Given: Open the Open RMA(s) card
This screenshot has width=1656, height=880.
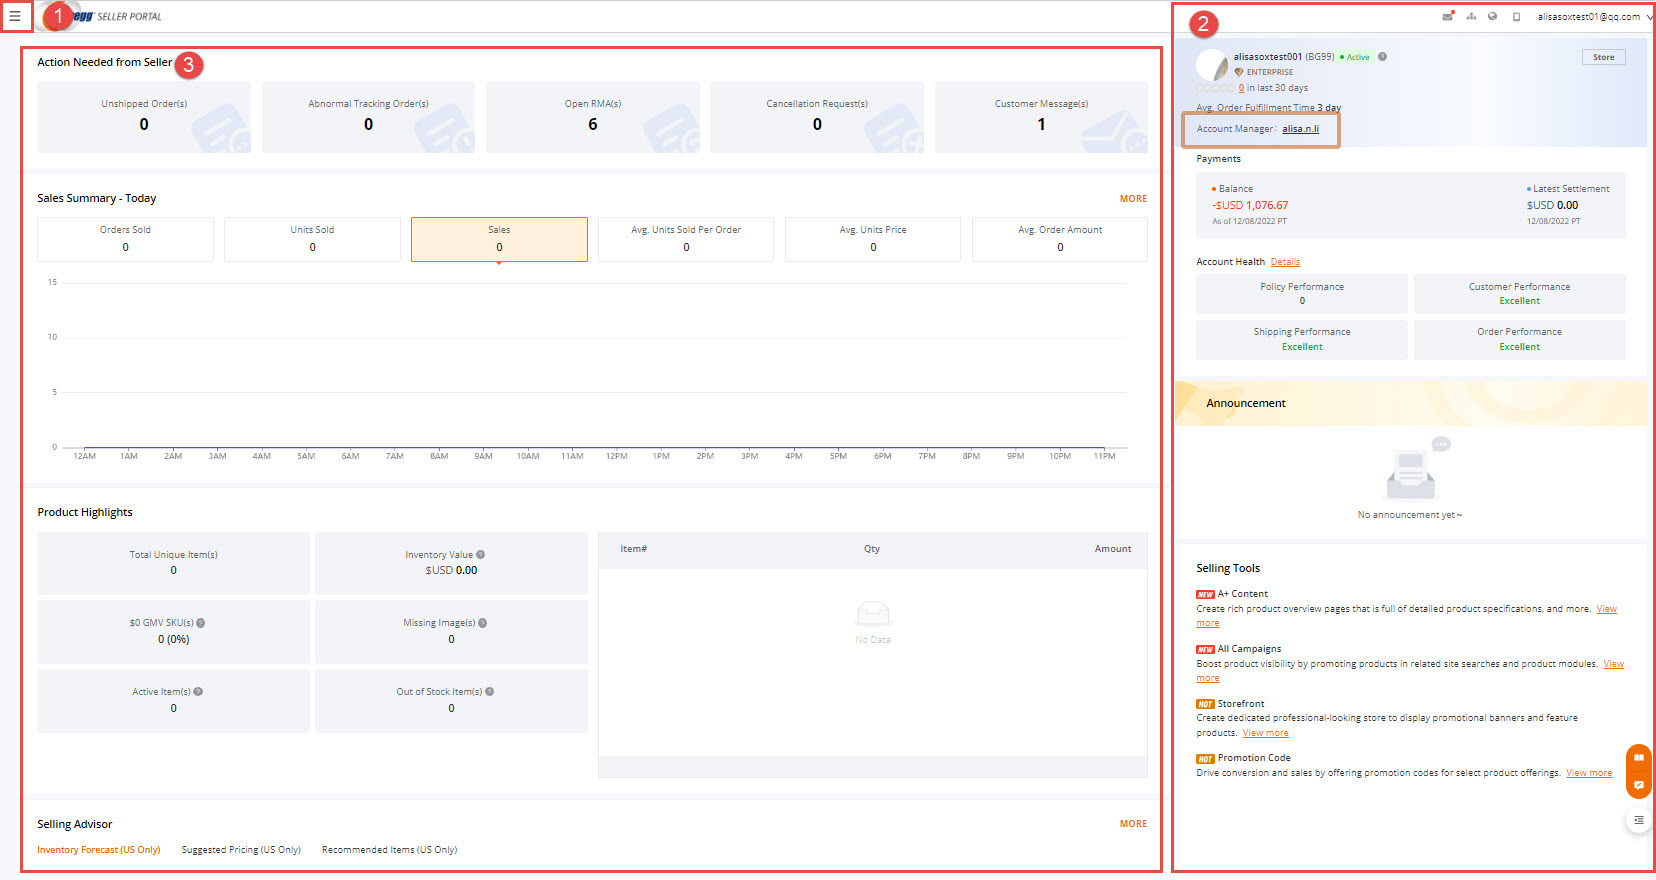Looking at the screenshot, I should point(592,116).
